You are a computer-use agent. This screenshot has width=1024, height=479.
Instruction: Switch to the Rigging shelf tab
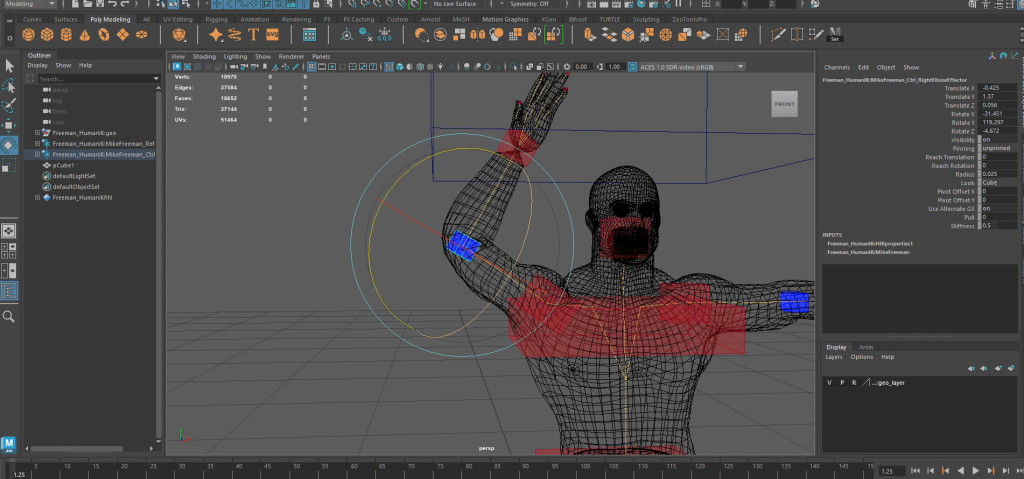click(x=216, y=18)
